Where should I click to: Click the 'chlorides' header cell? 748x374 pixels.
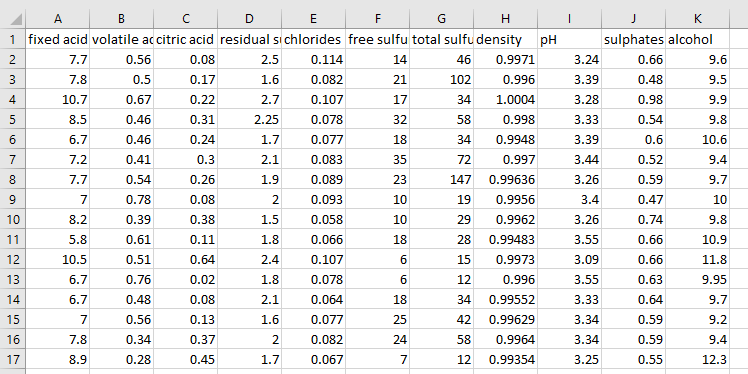[313, 39]
